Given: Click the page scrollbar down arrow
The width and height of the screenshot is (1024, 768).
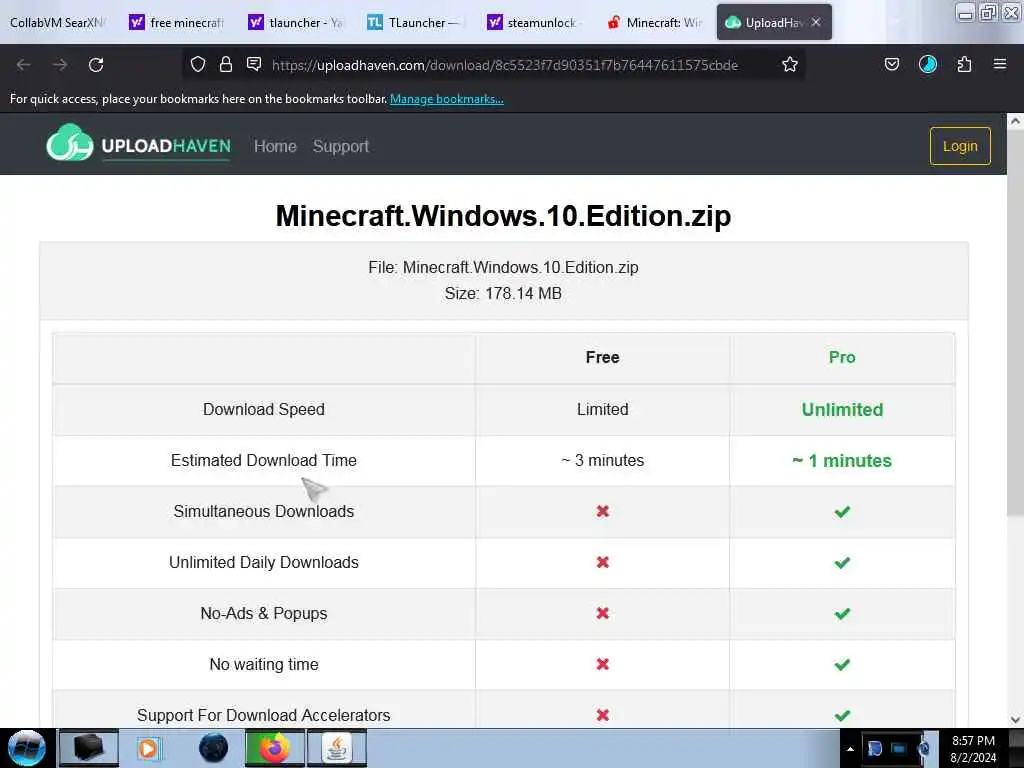Looking at the screenshot, I should pos(1015,720).
